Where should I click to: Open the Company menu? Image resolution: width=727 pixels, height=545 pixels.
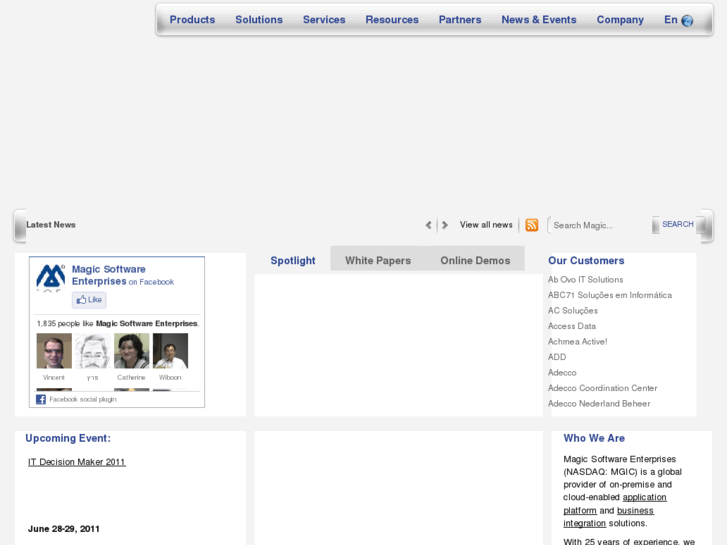click(620, 20)
